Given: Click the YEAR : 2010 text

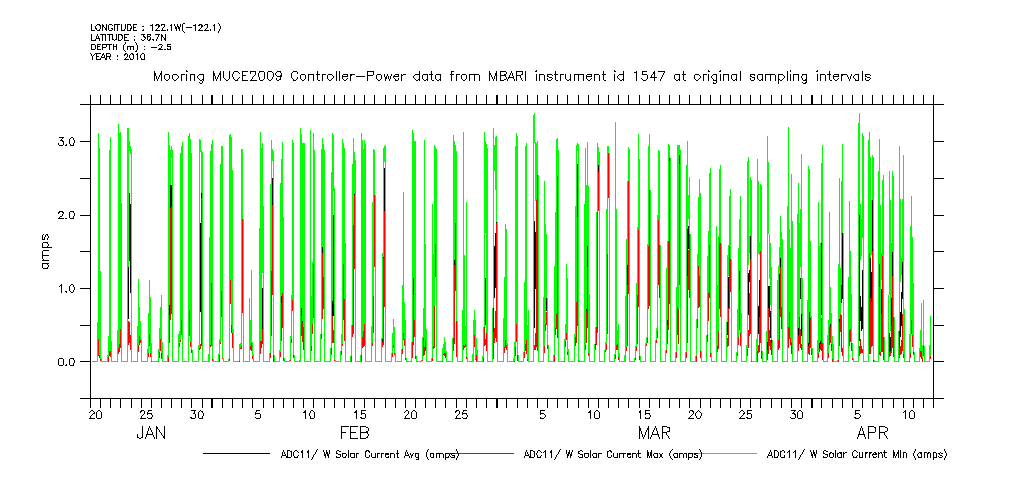Looking at the screenshot, I should tap(118, 57).
